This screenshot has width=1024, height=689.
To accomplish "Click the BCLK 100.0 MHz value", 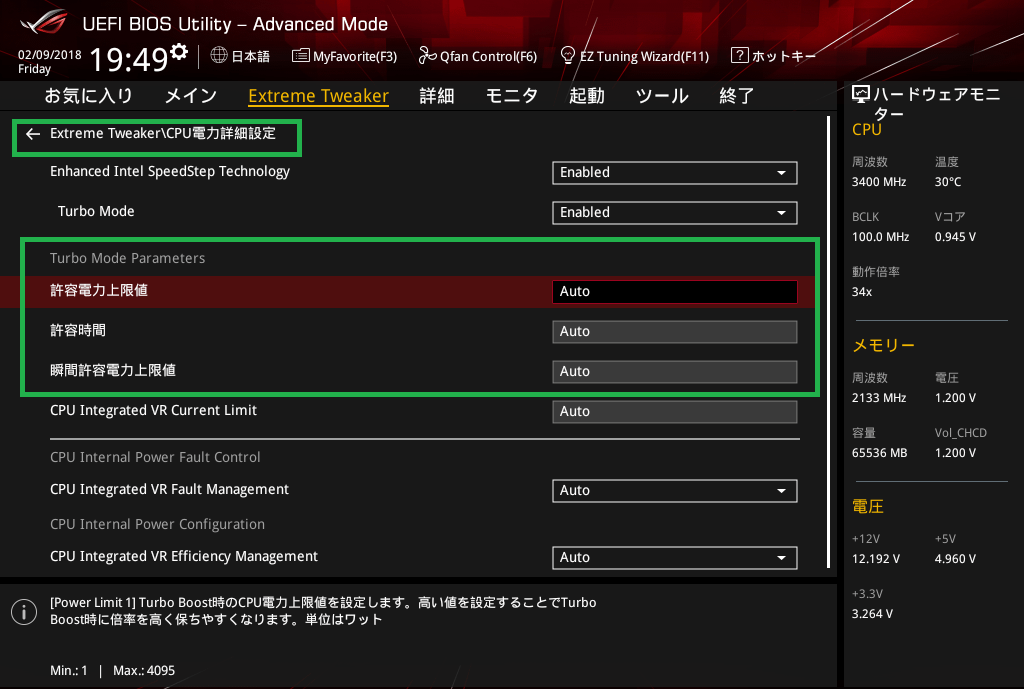I will pos(880,237).
